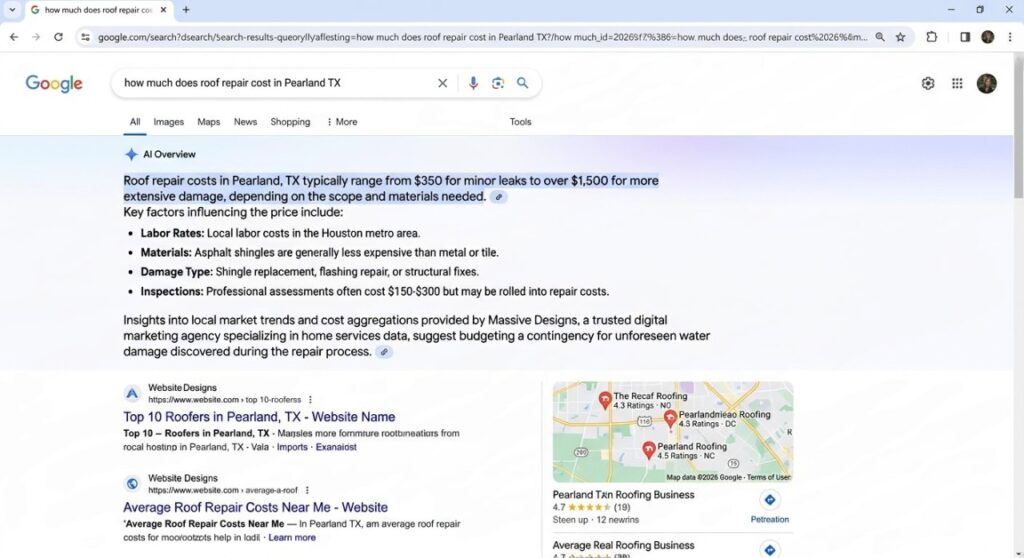Viewport: 1024px width, 558px height.
Task: Open the Google account avatar
Action: [986, 83]
